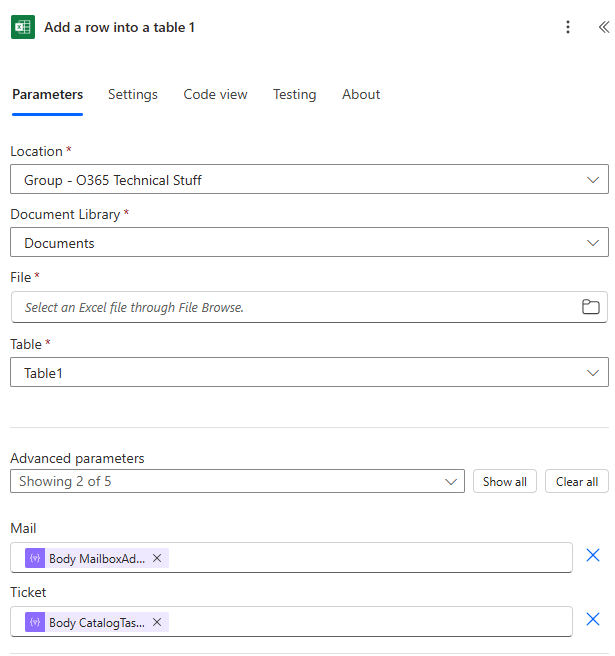The width and height of the screenshot is (615, 656).
Task: Click the Excel connector icon
Action: pos(23,27)
